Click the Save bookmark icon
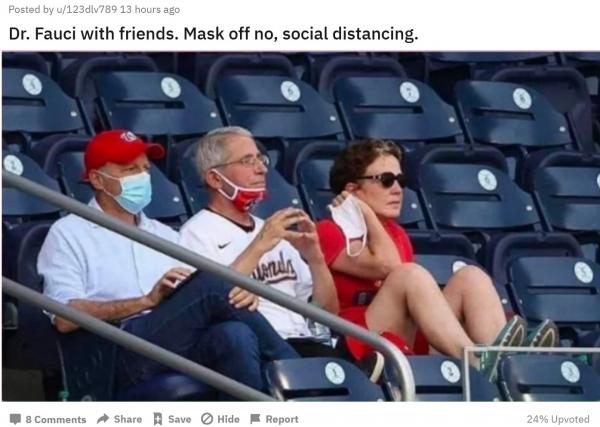 158,419
